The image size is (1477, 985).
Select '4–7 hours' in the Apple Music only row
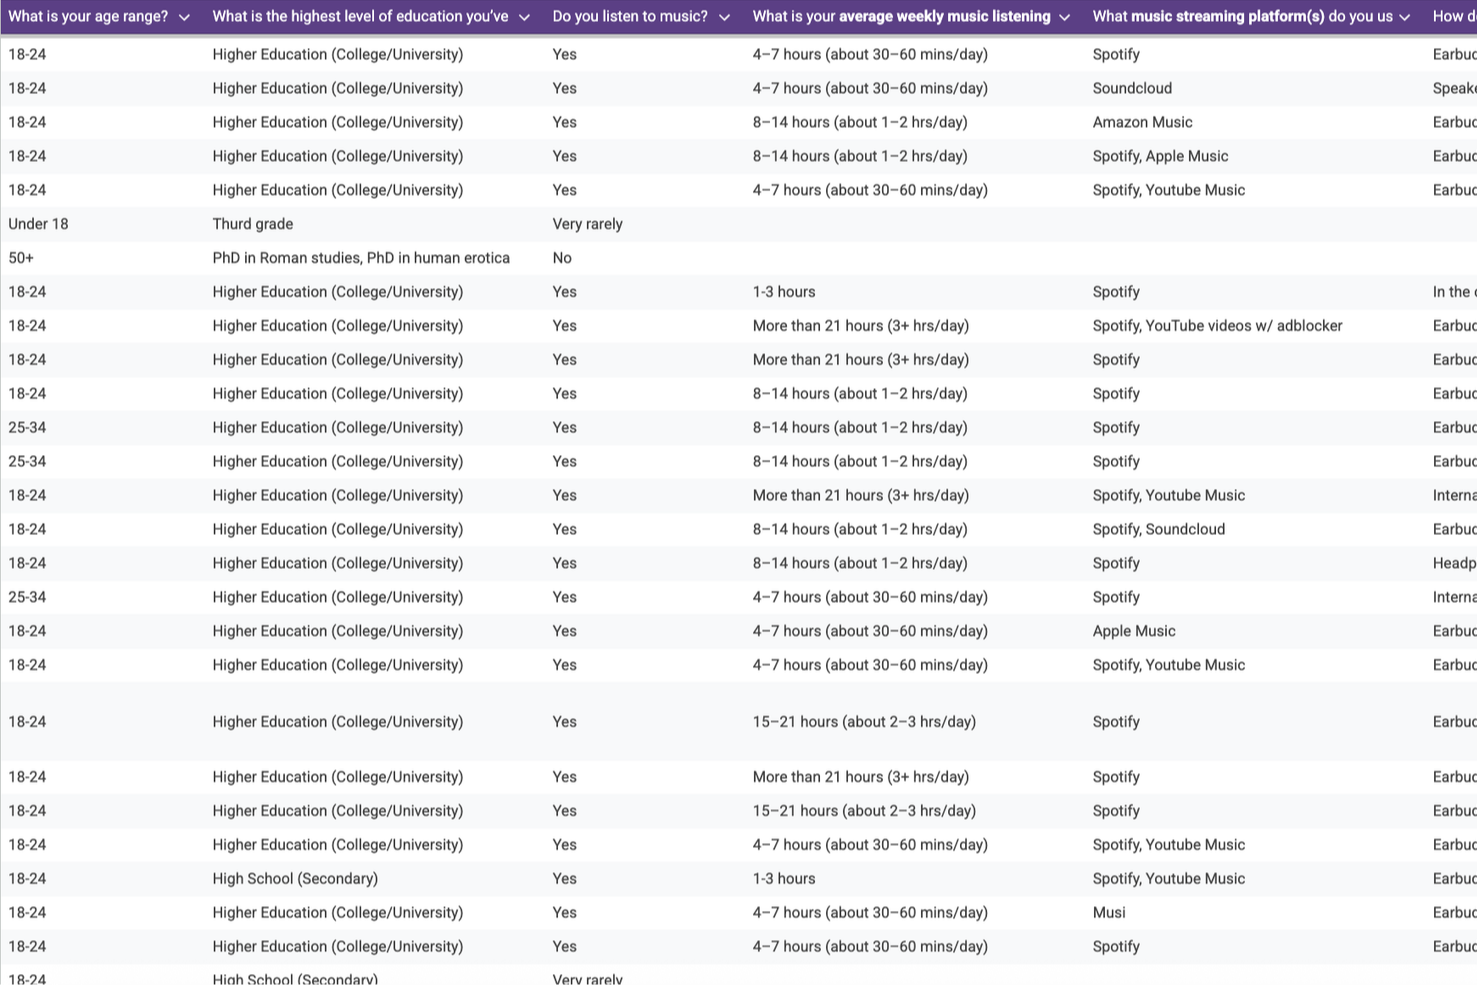pyautogui.click(x=870, y=631)
